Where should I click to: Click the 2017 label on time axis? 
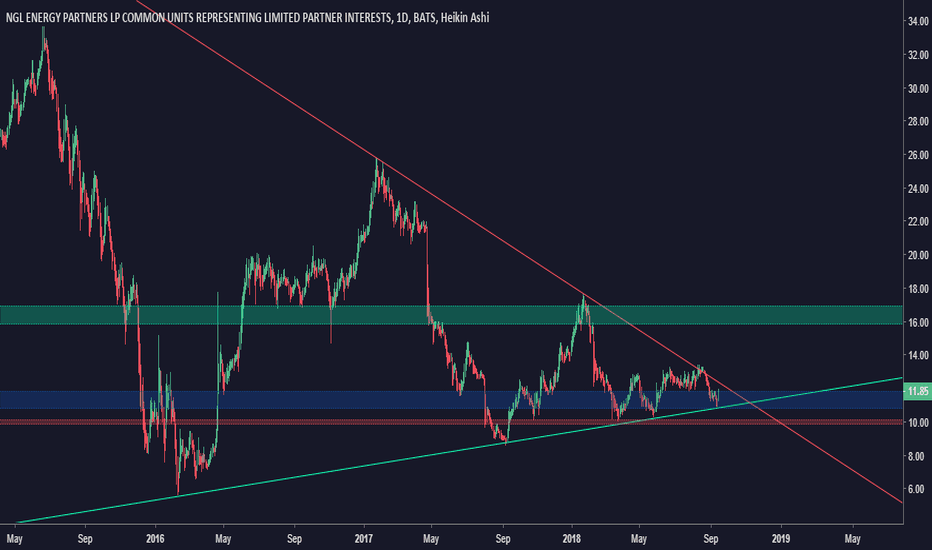pos(363,539)
